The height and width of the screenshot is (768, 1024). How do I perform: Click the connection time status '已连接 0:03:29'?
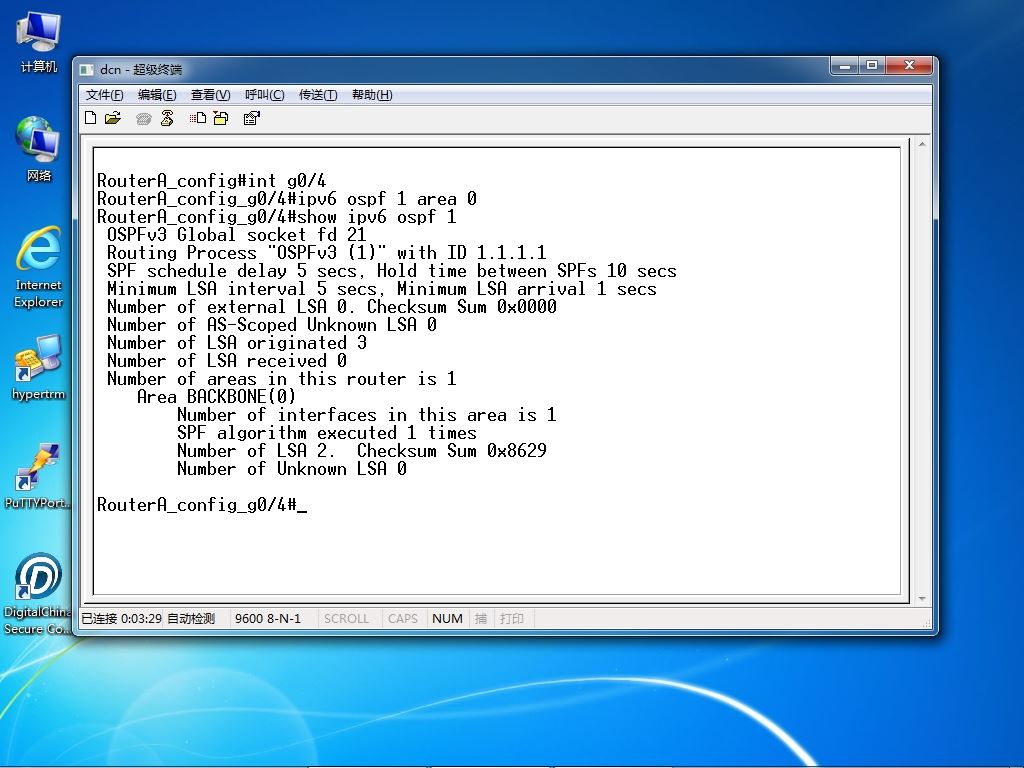click(x=121, y=618)
